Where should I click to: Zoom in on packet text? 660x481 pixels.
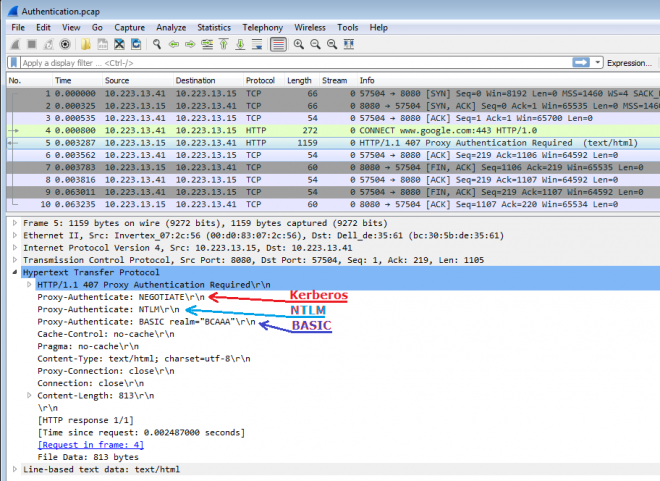[298, 44]
